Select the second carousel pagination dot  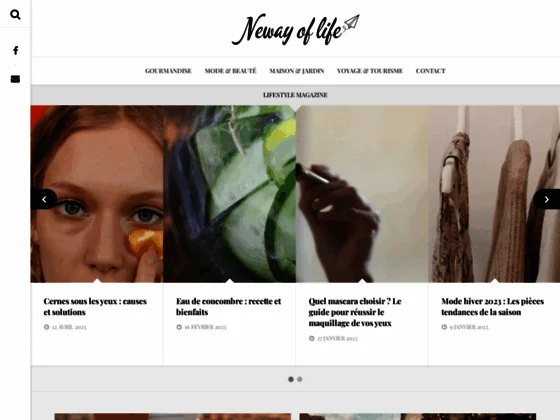[x=300, y=379]
